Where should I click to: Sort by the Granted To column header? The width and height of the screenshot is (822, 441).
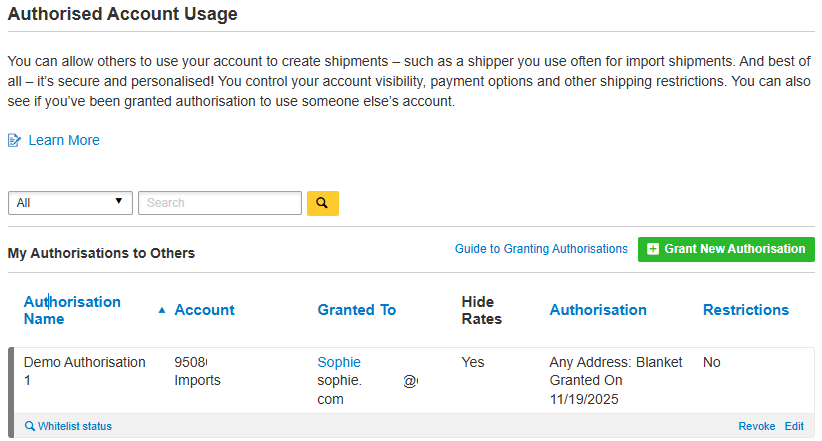pyautogui.click(x=357, y=310)
